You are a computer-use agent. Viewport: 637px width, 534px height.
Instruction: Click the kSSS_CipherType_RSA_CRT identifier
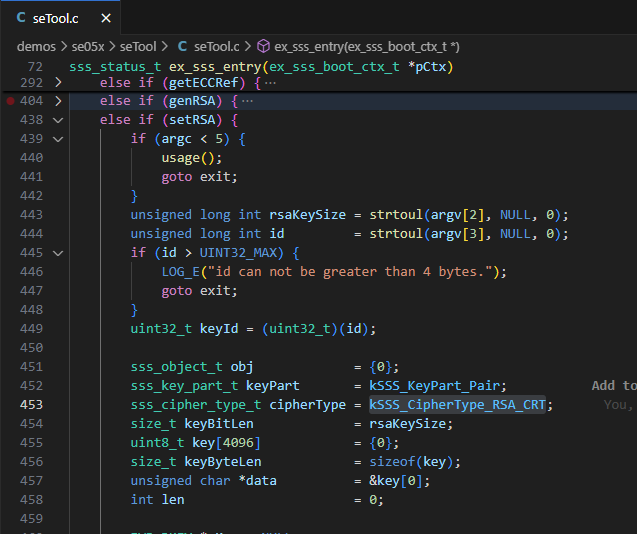[x=457, y=405]
